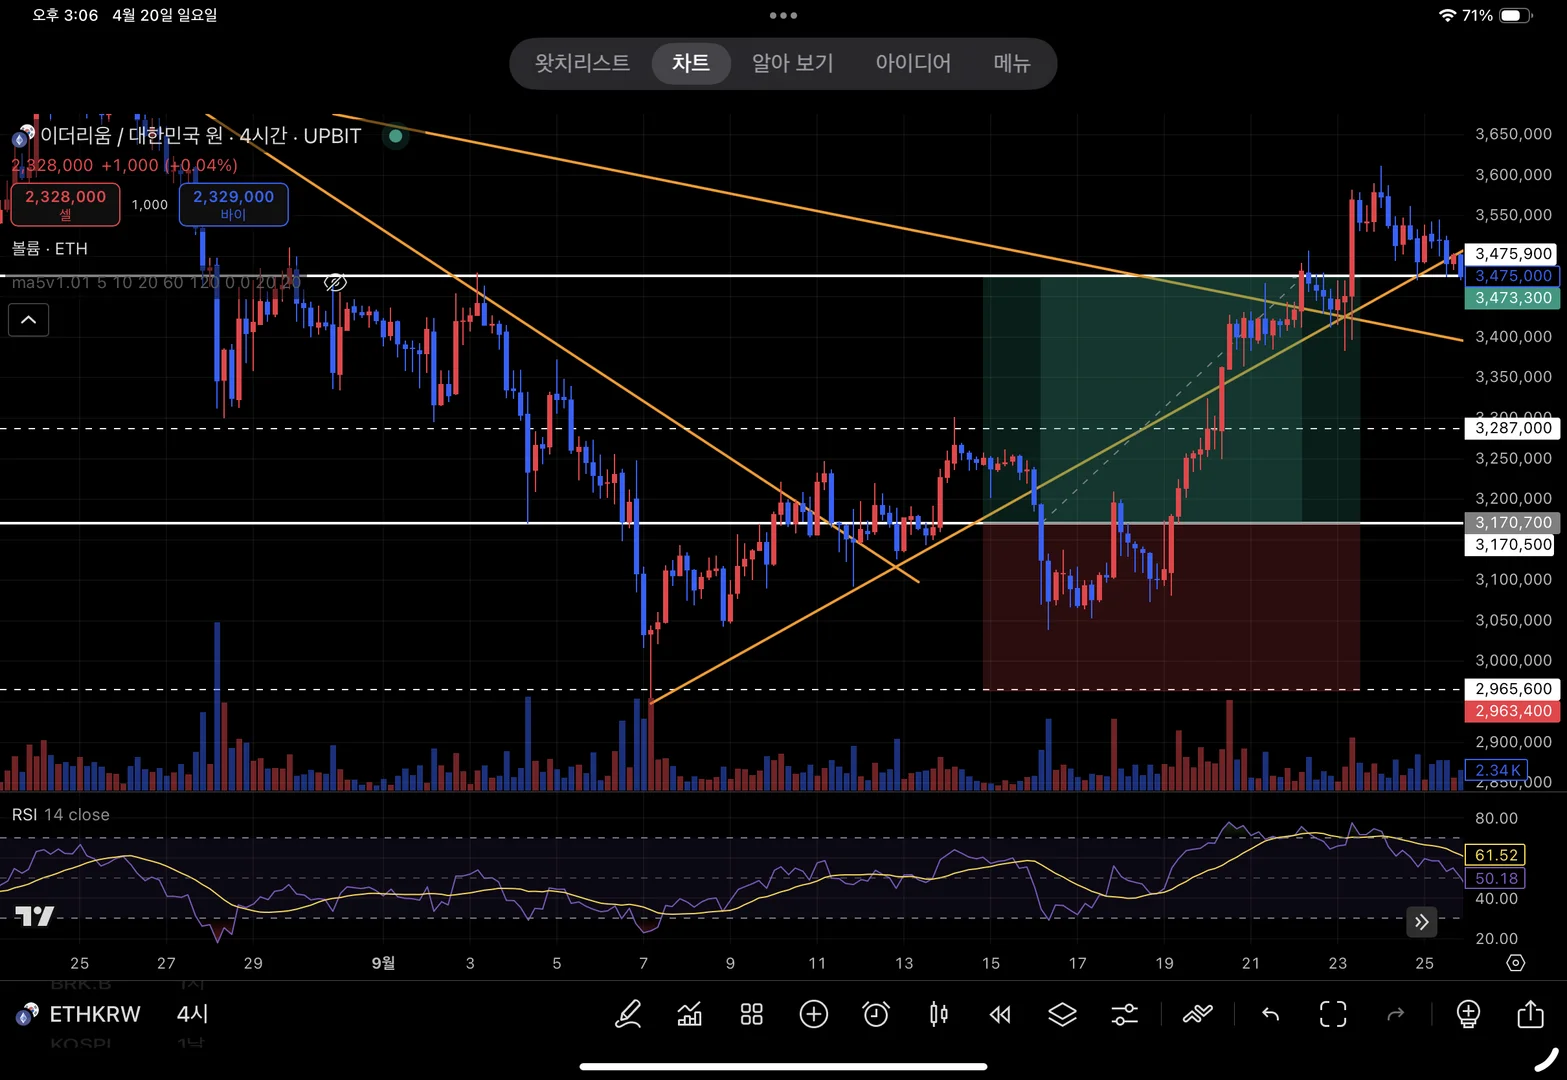Tap the Ethereum coin icon beside the title
1567x1080 pixels.
(x=24, y=136)
